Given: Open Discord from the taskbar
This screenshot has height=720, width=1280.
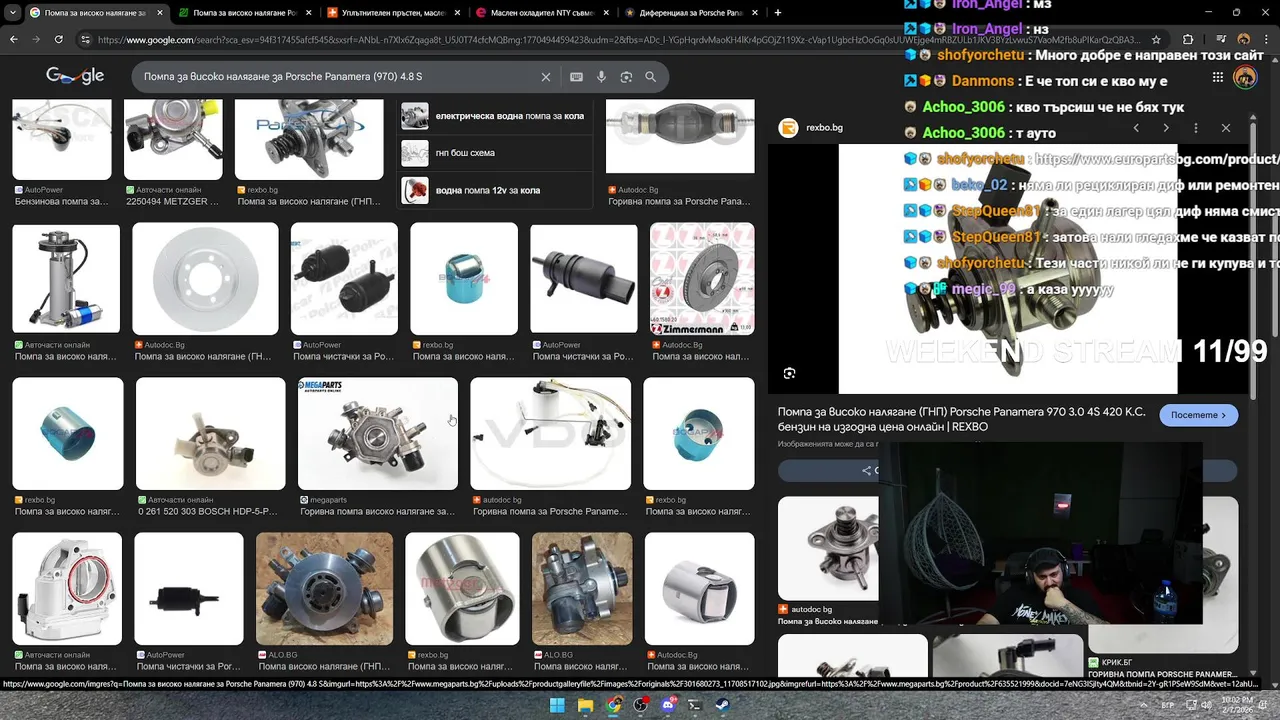Looking at the screenshot, I should pyautogui.click(x=667, y=705).
